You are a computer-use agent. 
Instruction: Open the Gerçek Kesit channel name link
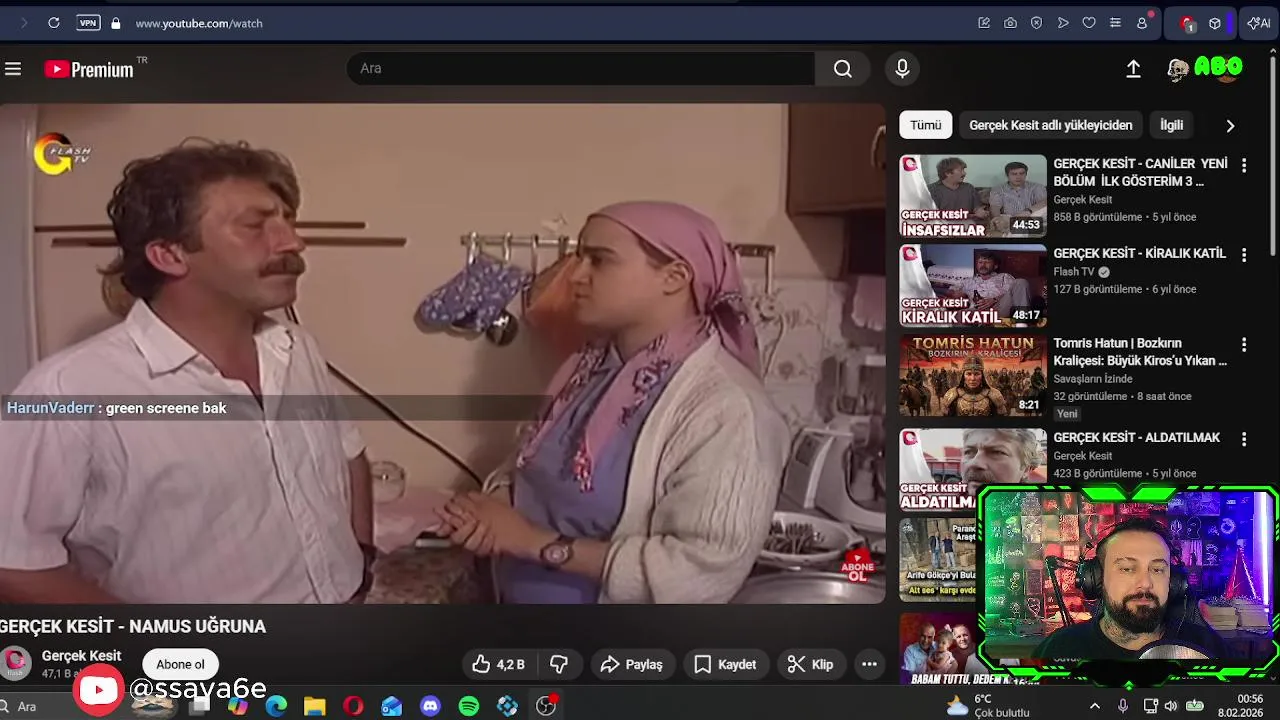coord(81,656)
